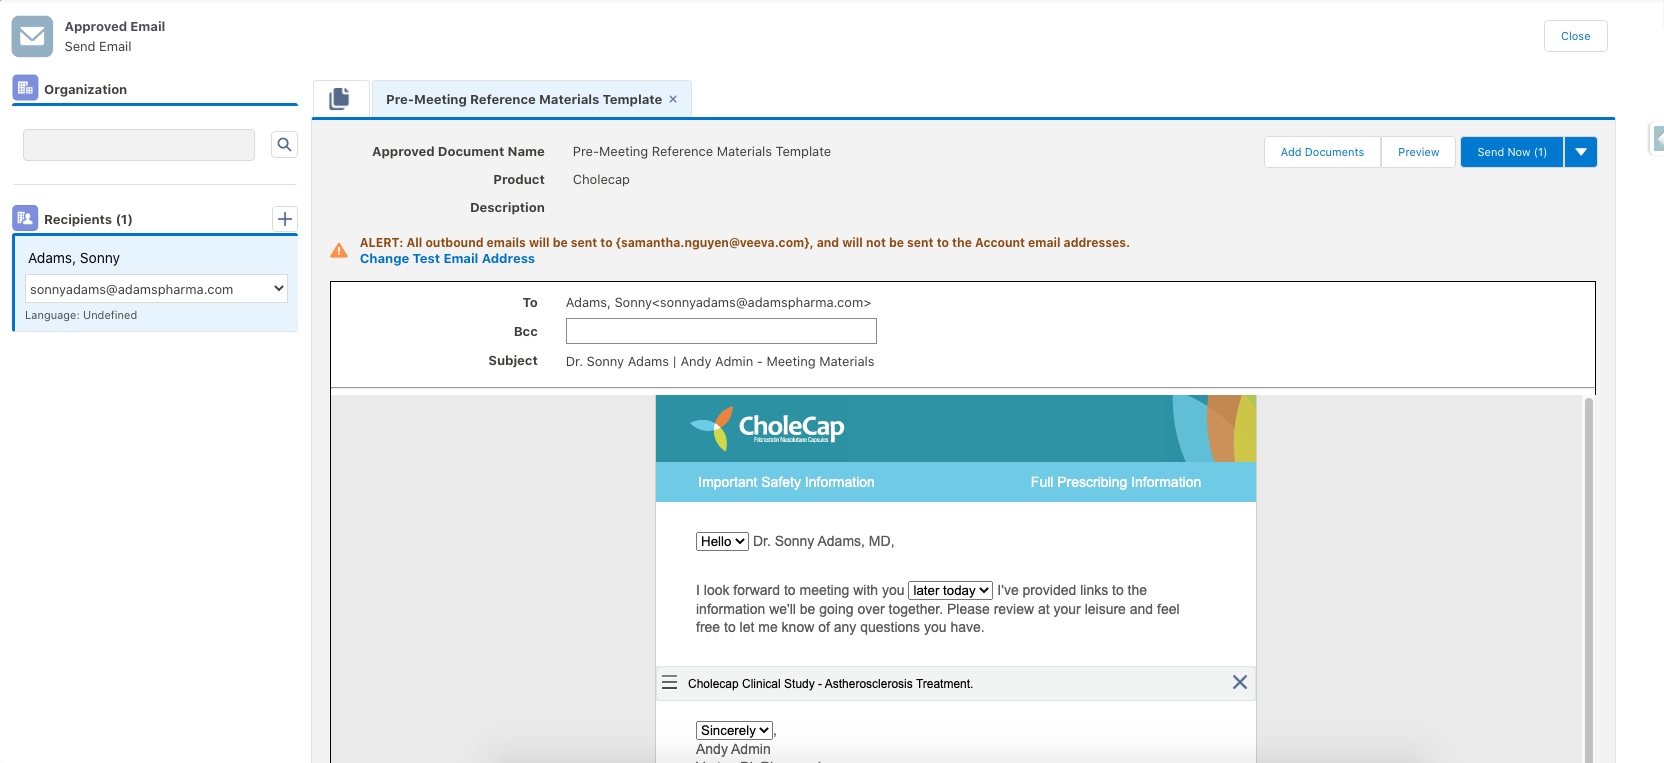Click the Approved Email envelope icon
Image resolution: width=1664 pixels, height=763 pixels.
[32, 36]
